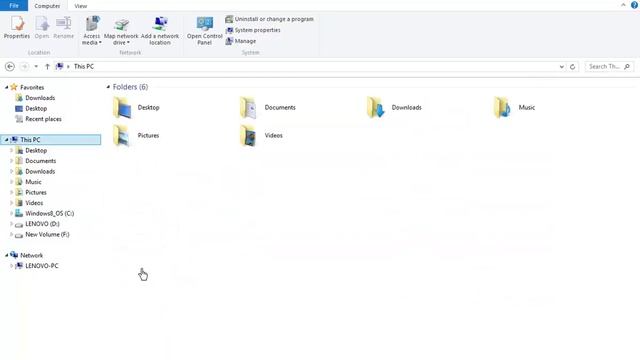Select Videos in the navigation tree
This screenshot has width=640, height=360.
coord(34,203)
